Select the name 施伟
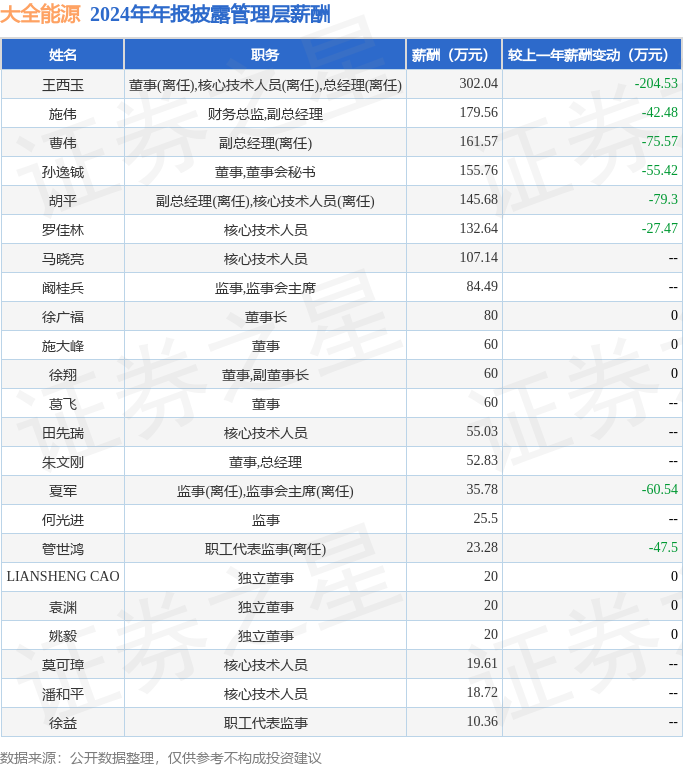683x767 pixels. (63, 114)
